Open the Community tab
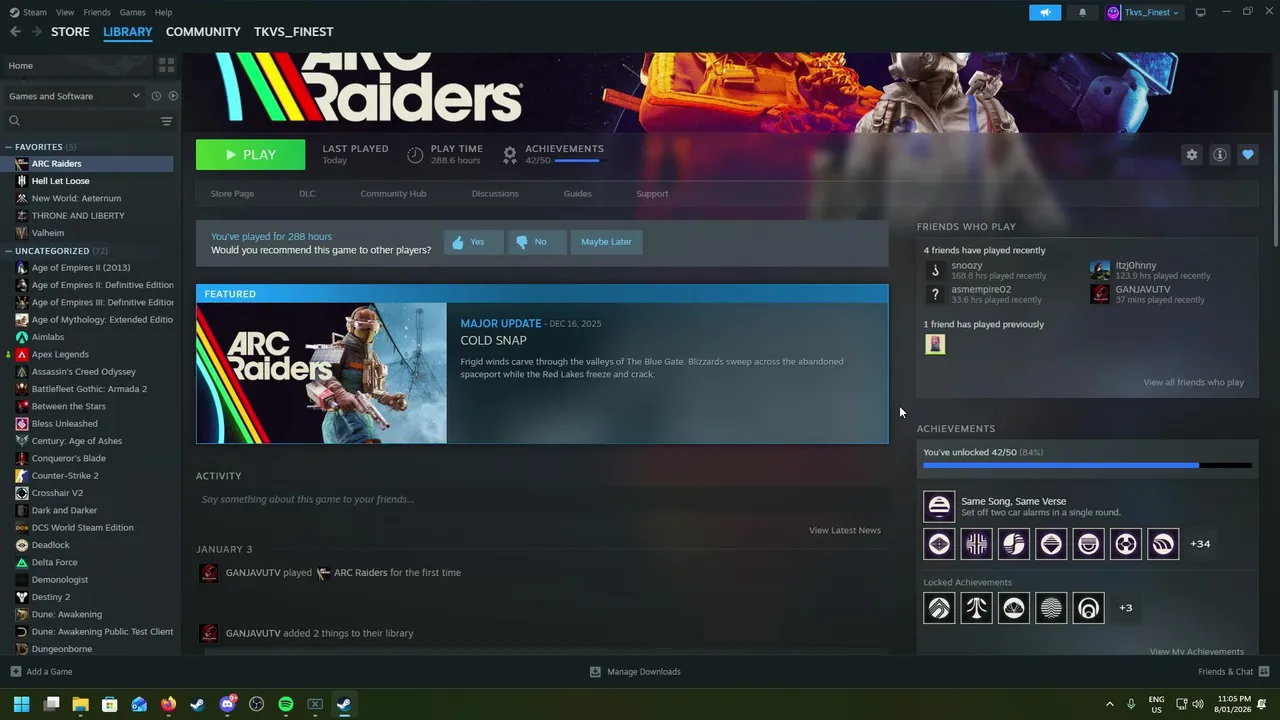1280x720 pixels. coord(203,32)
